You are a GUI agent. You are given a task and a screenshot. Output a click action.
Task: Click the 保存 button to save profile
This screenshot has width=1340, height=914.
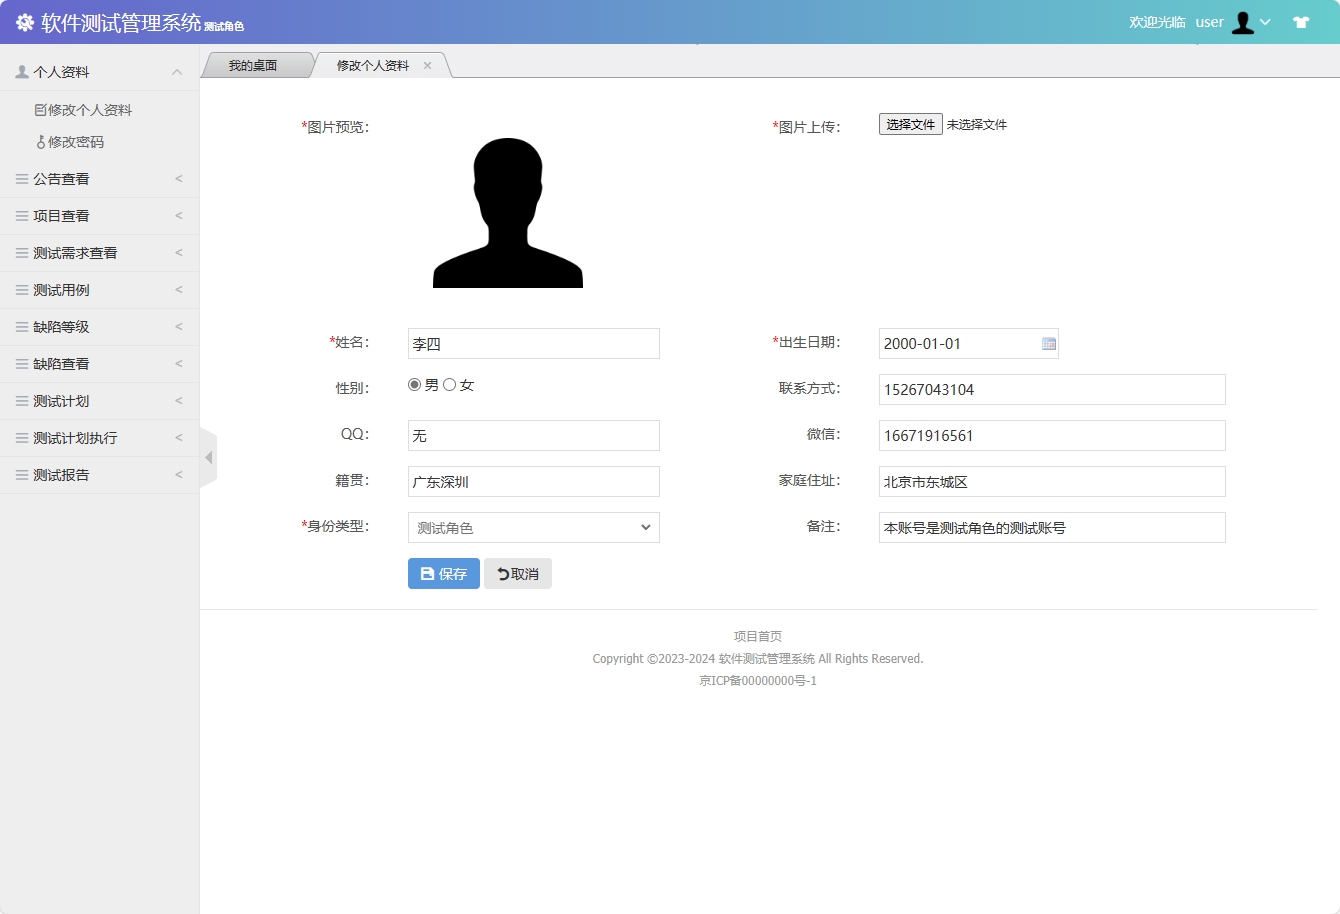[x=443, y=573]
